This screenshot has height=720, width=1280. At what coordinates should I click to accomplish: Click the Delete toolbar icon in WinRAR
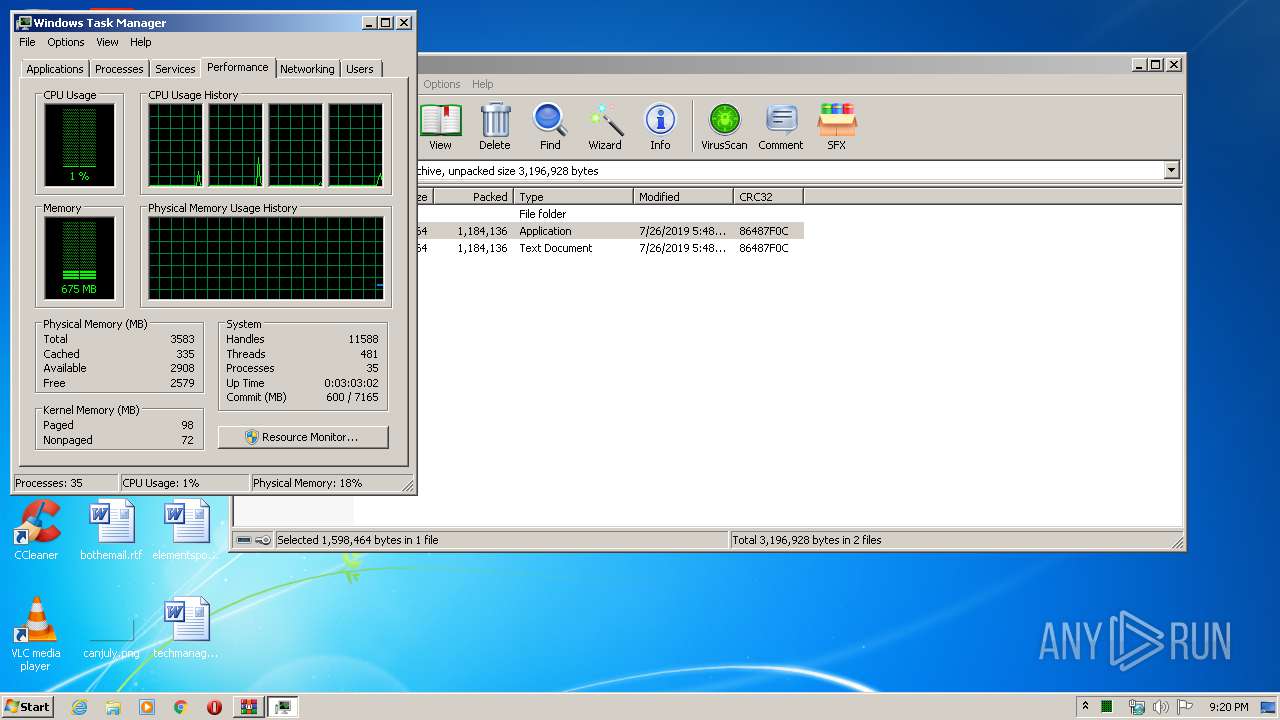(494, 127)
